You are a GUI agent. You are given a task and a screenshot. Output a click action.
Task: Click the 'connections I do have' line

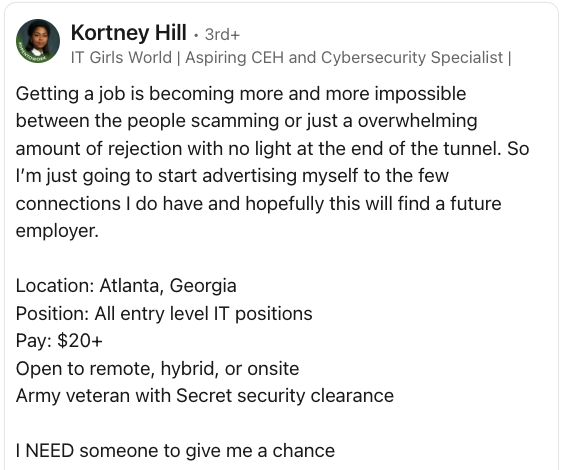pyautogui.click(x=258, y=203)
